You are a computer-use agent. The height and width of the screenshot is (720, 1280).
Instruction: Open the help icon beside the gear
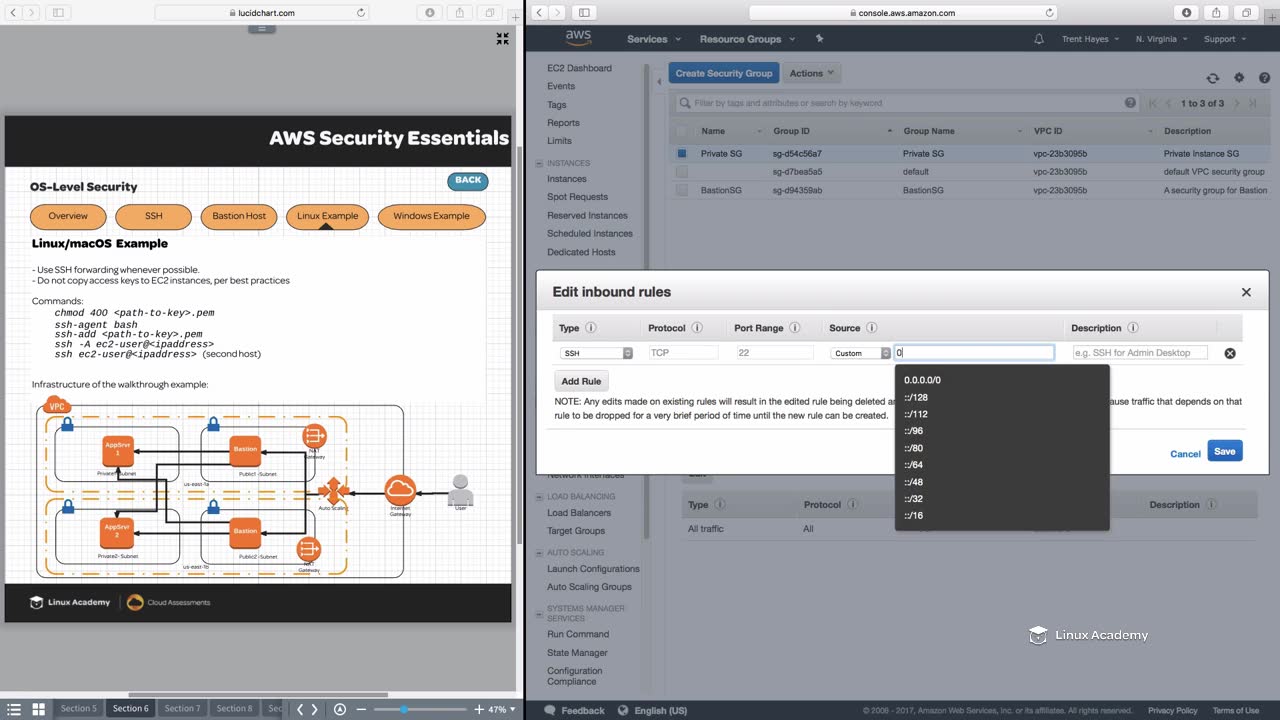pos(1264,78)
